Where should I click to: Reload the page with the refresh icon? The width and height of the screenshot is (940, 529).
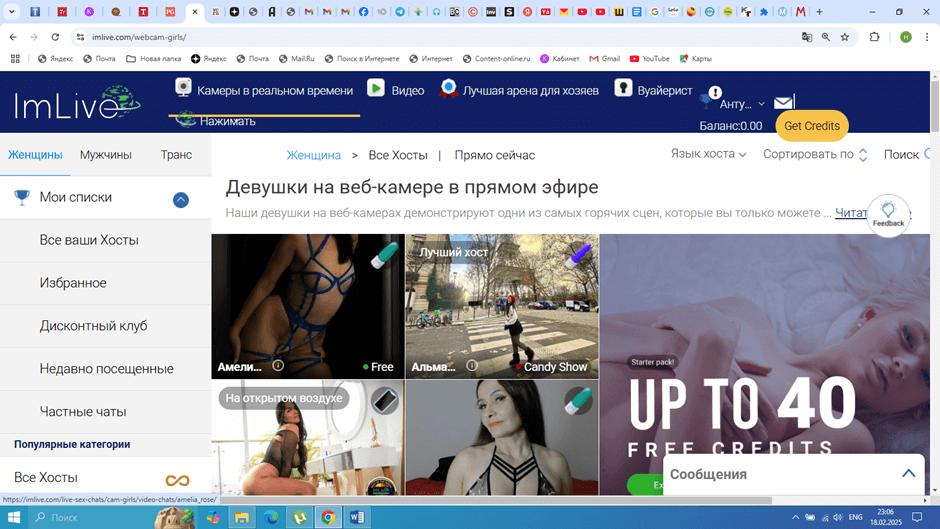(x=55, y=37)
